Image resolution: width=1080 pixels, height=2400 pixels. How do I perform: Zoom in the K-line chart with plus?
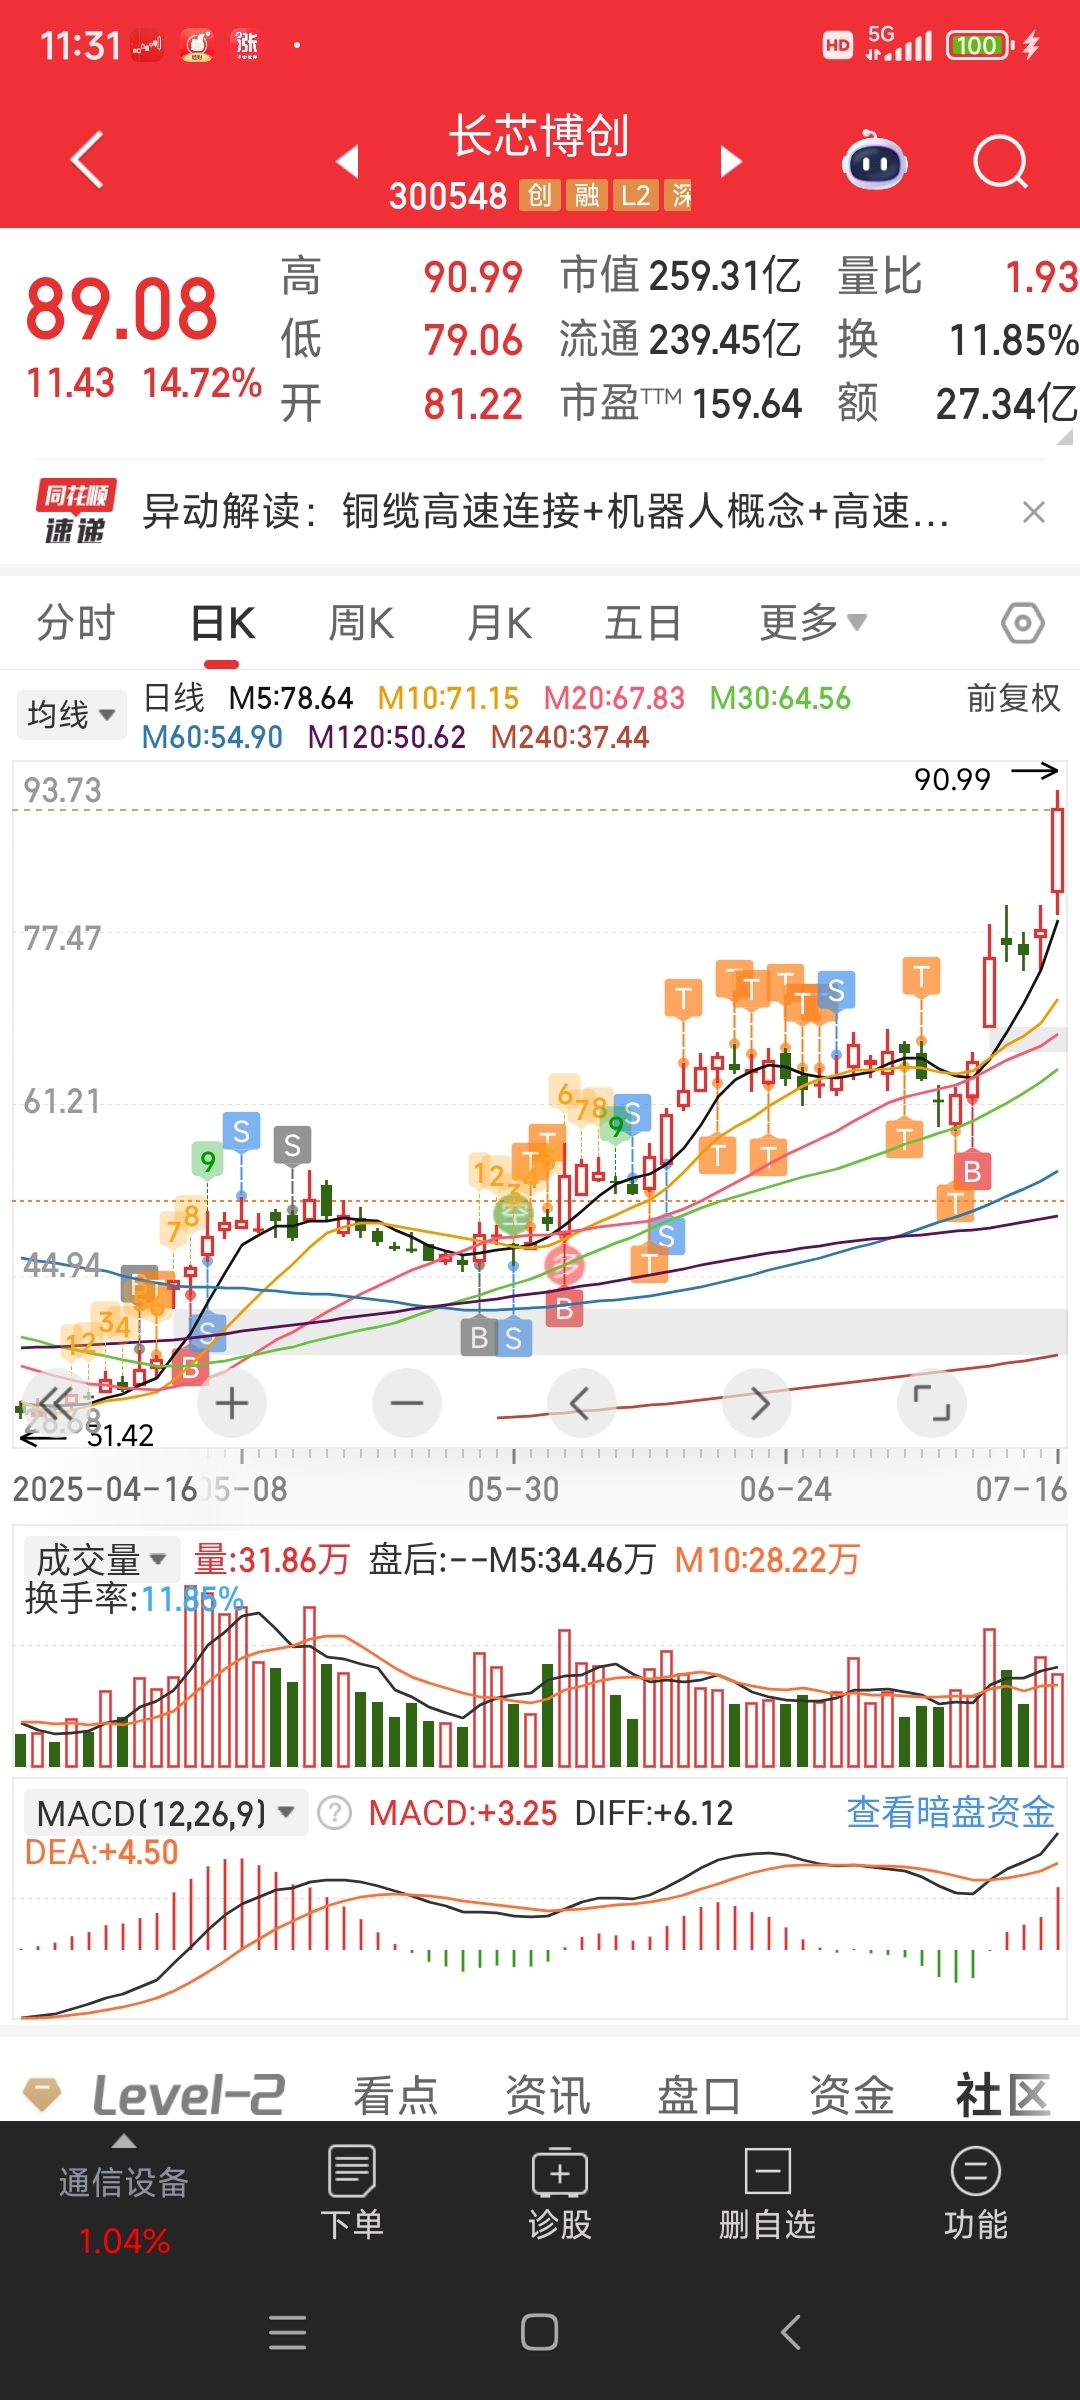pos(232,1403)
